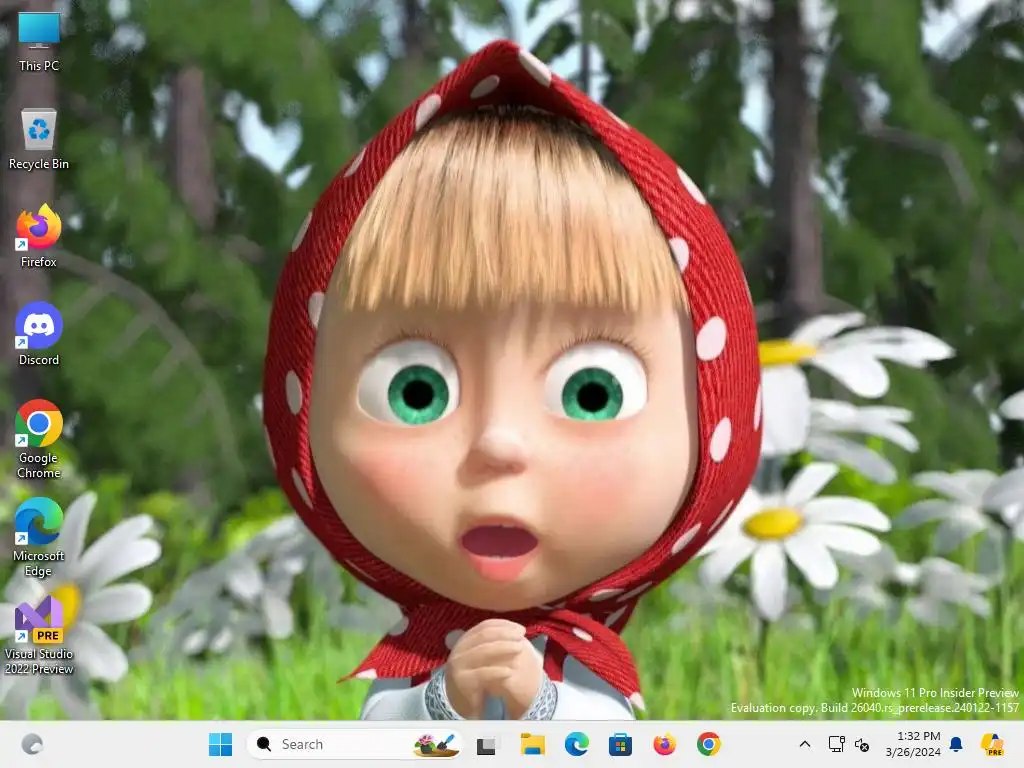Viewport: 1024px width, 768px height.
Task: Open notifications bell icon
Action: point(956,744)
